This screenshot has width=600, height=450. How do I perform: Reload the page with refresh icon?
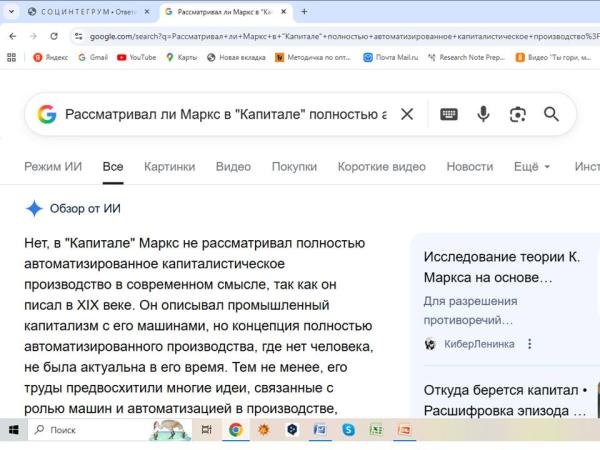click(54, 36)
